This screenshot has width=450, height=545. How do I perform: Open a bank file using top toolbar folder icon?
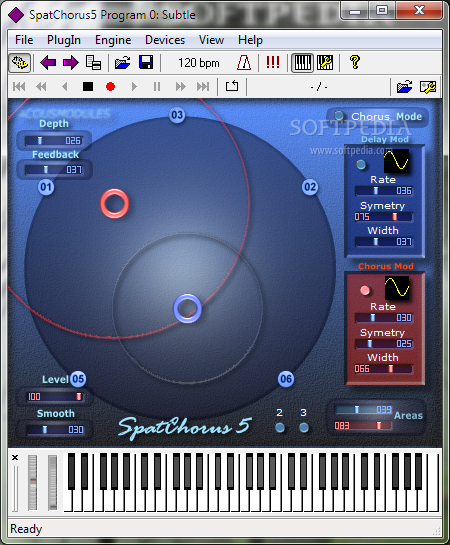[x=123, y=63]
